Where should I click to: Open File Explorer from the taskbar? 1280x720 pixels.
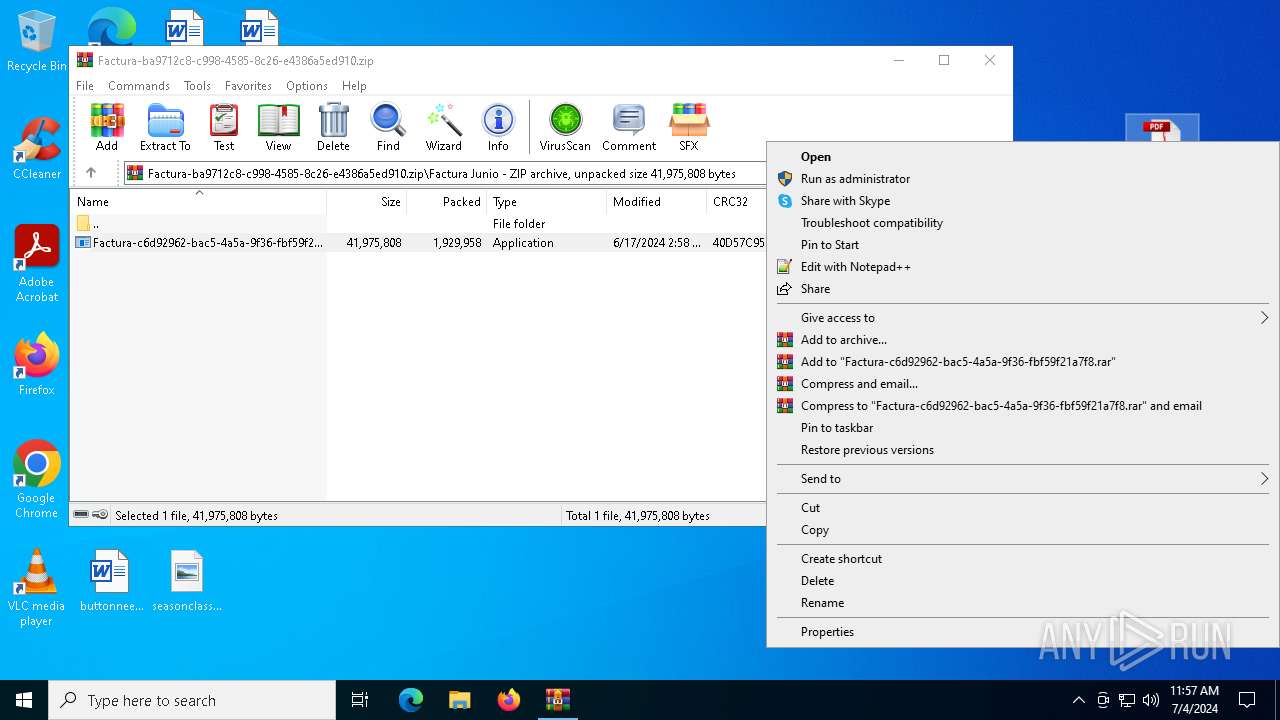[460, 700]
